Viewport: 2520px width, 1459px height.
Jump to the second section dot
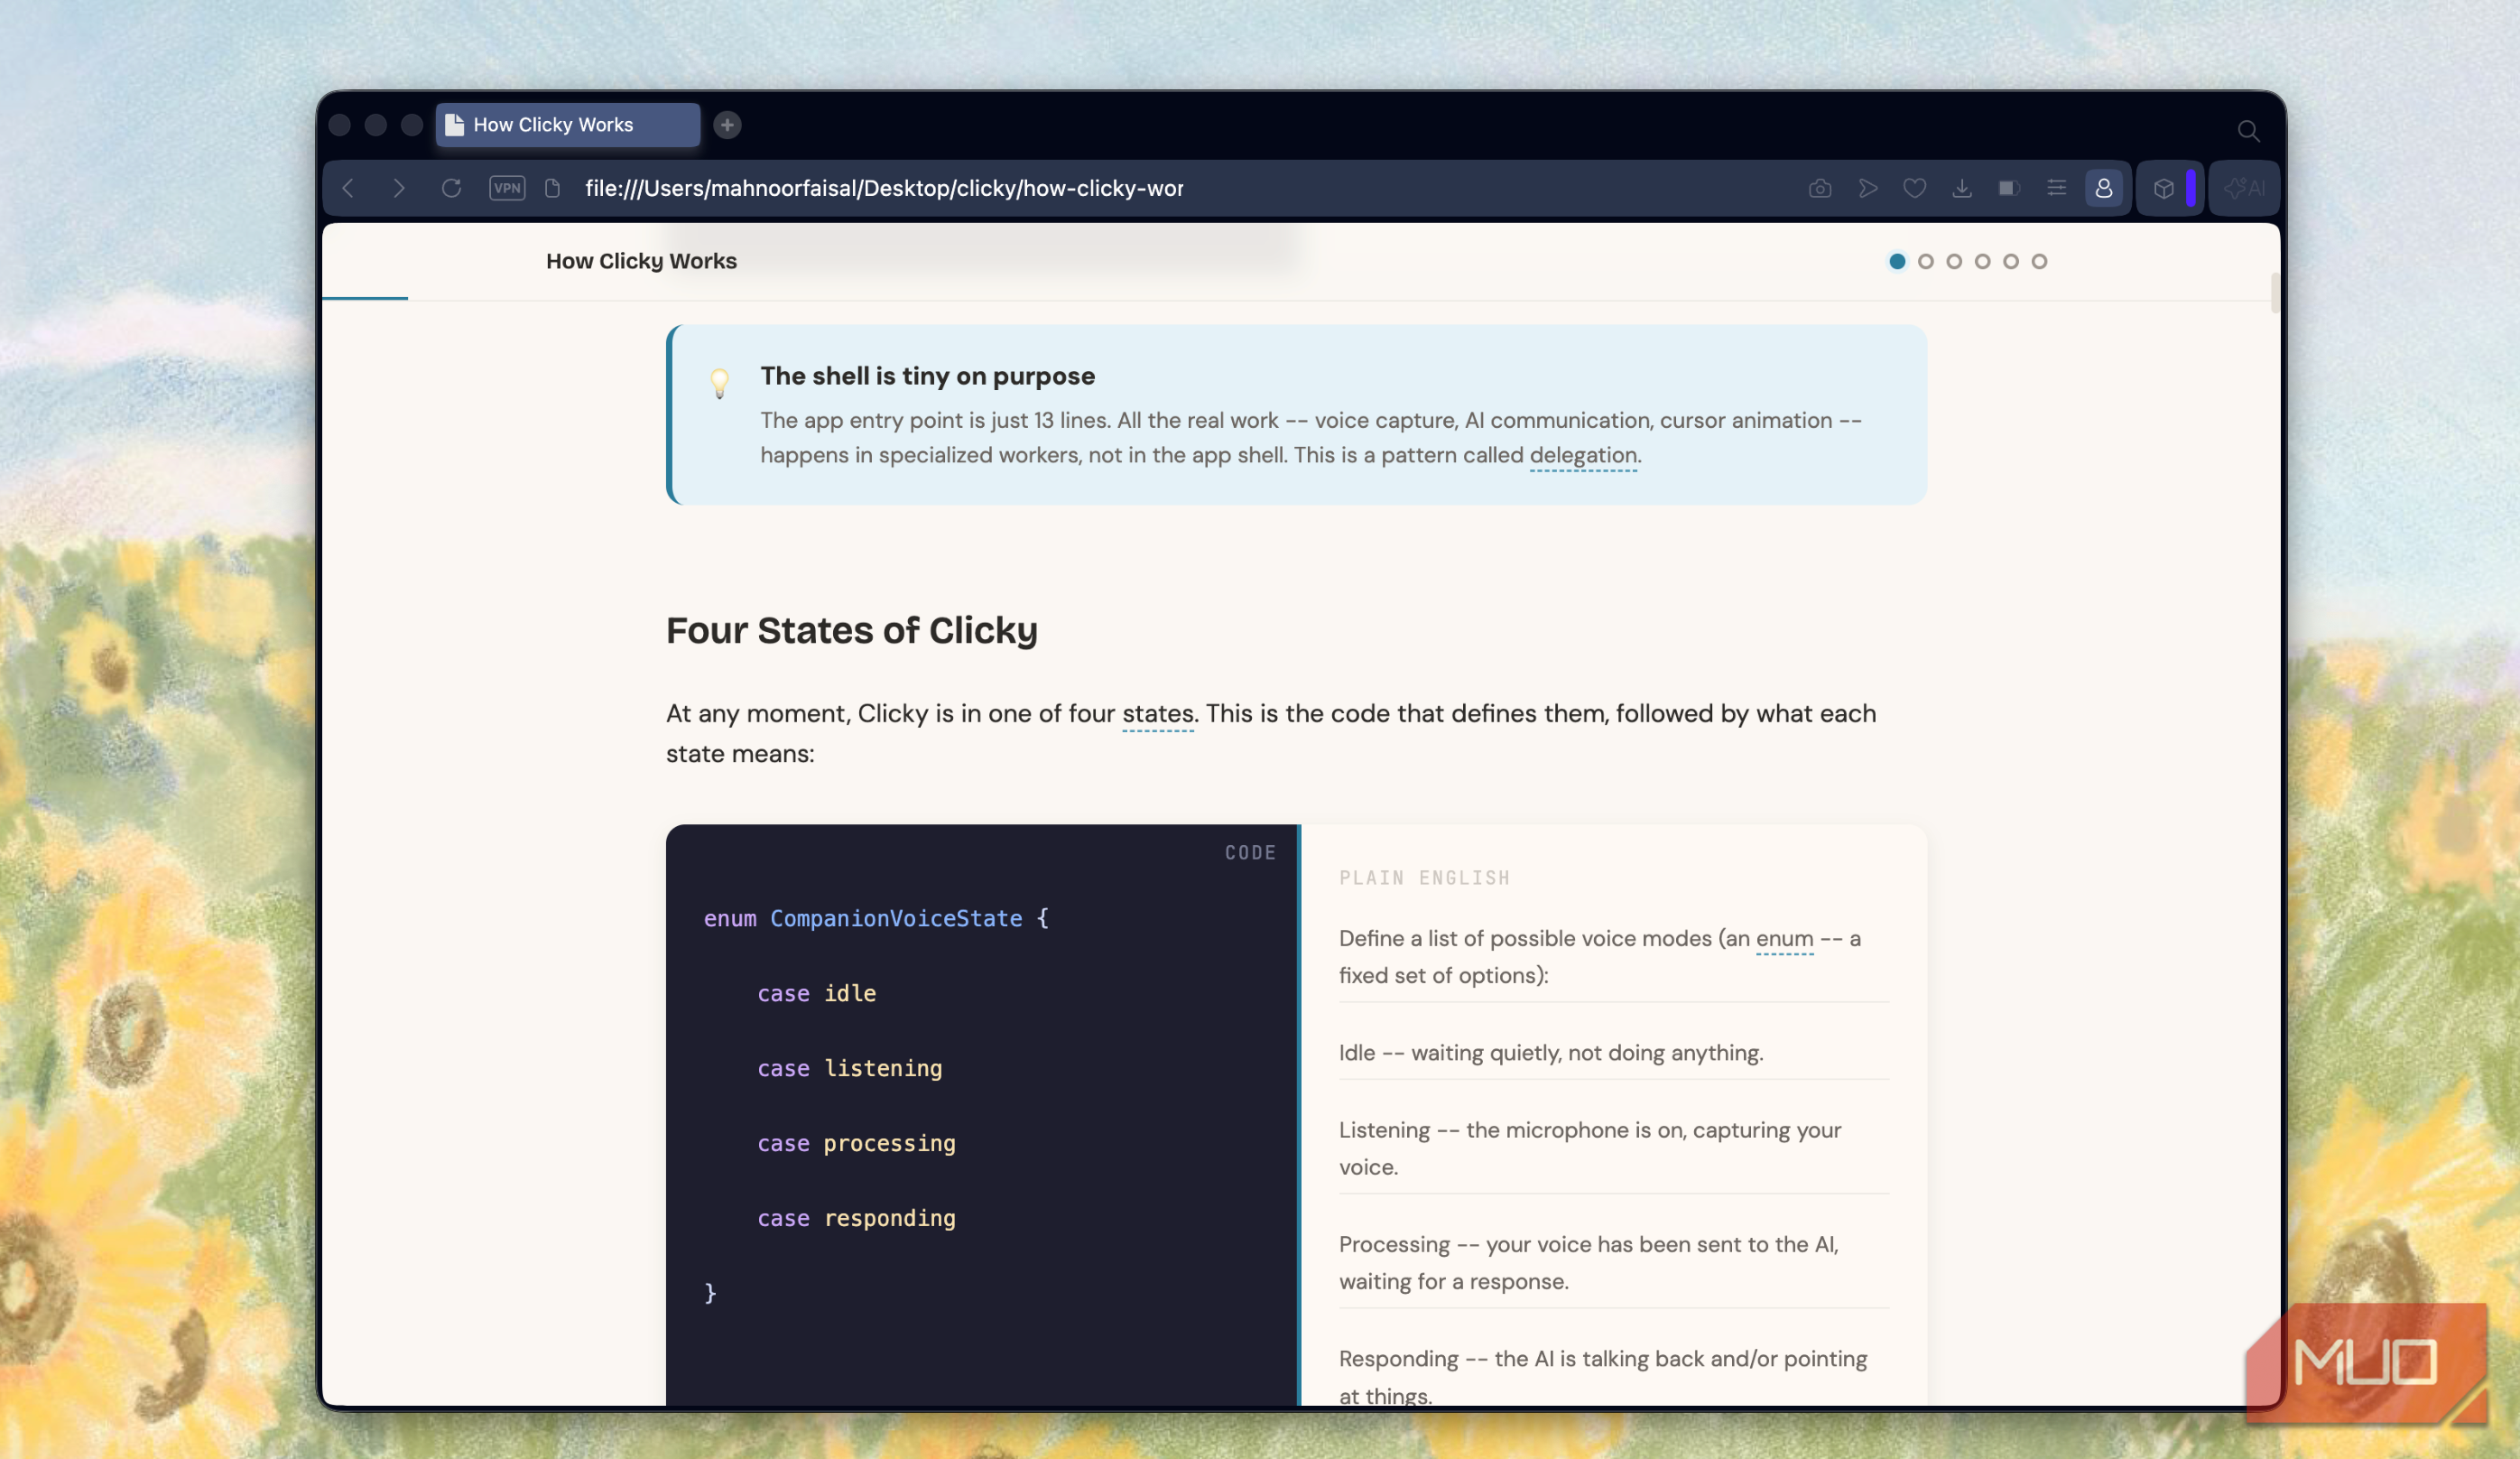coord(1925,261)
